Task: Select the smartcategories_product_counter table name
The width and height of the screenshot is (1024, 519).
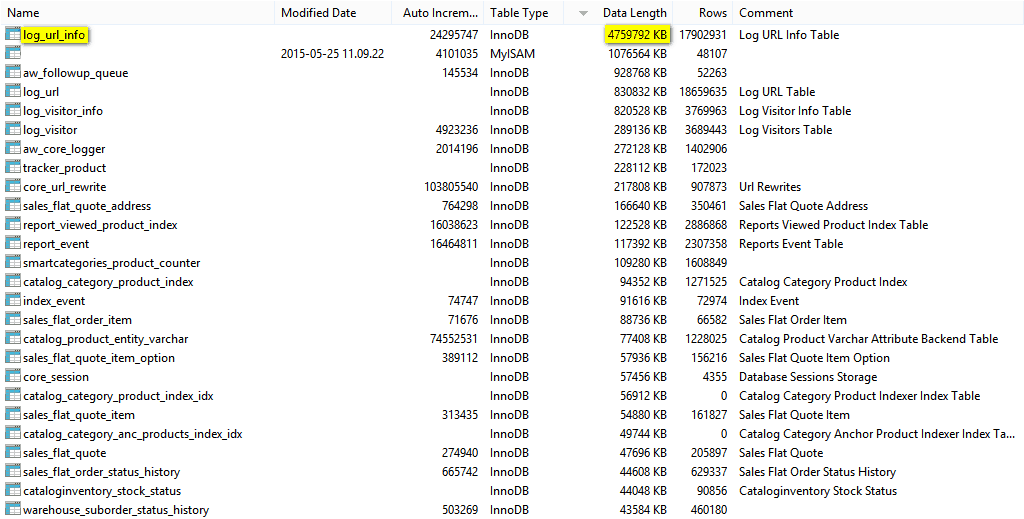Action: coord(112,263)
